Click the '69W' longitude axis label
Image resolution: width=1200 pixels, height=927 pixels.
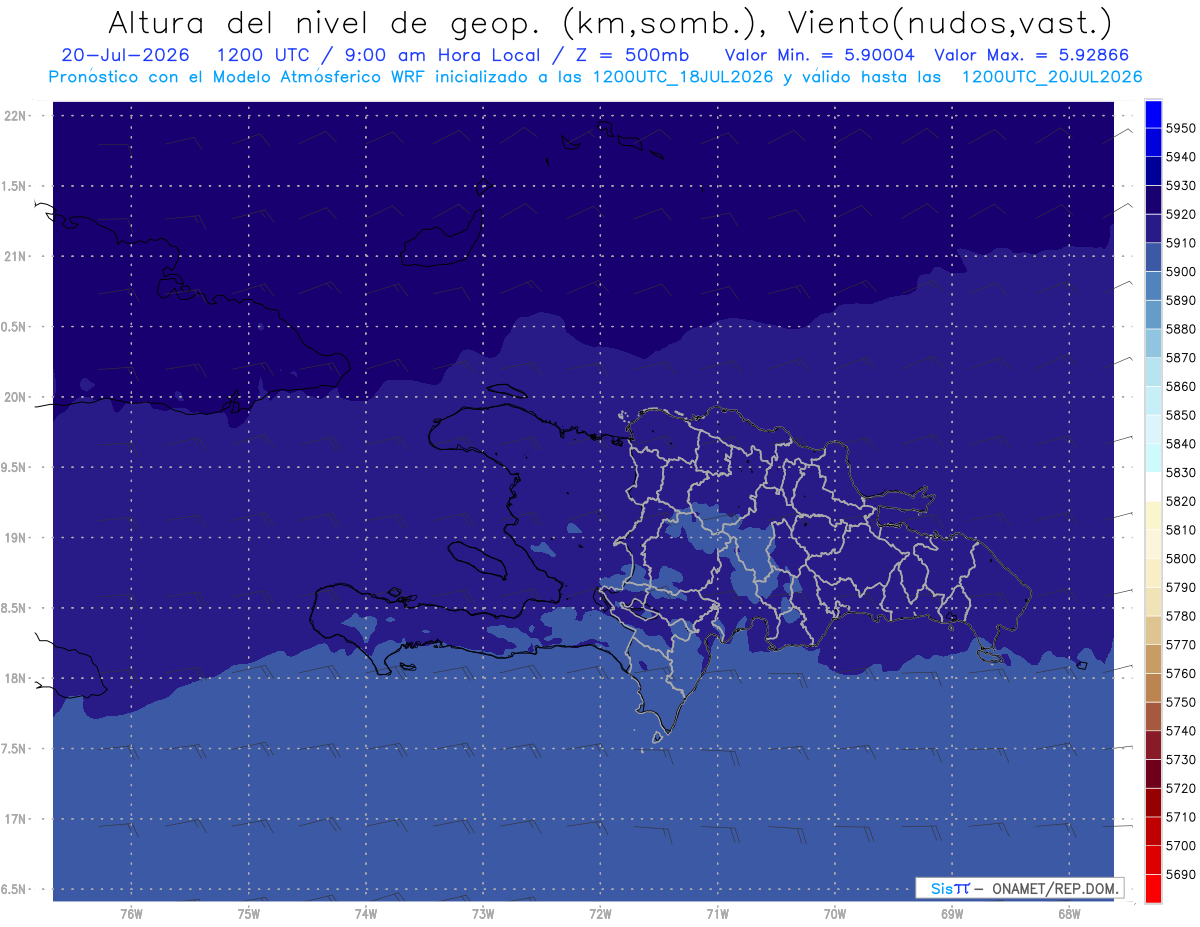coord(952,914)
